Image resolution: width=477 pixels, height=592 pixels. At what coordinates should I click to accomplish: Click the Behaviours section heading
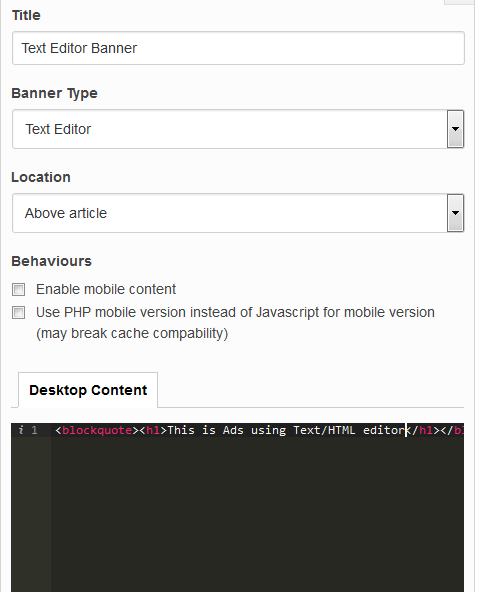click(51, 261)
